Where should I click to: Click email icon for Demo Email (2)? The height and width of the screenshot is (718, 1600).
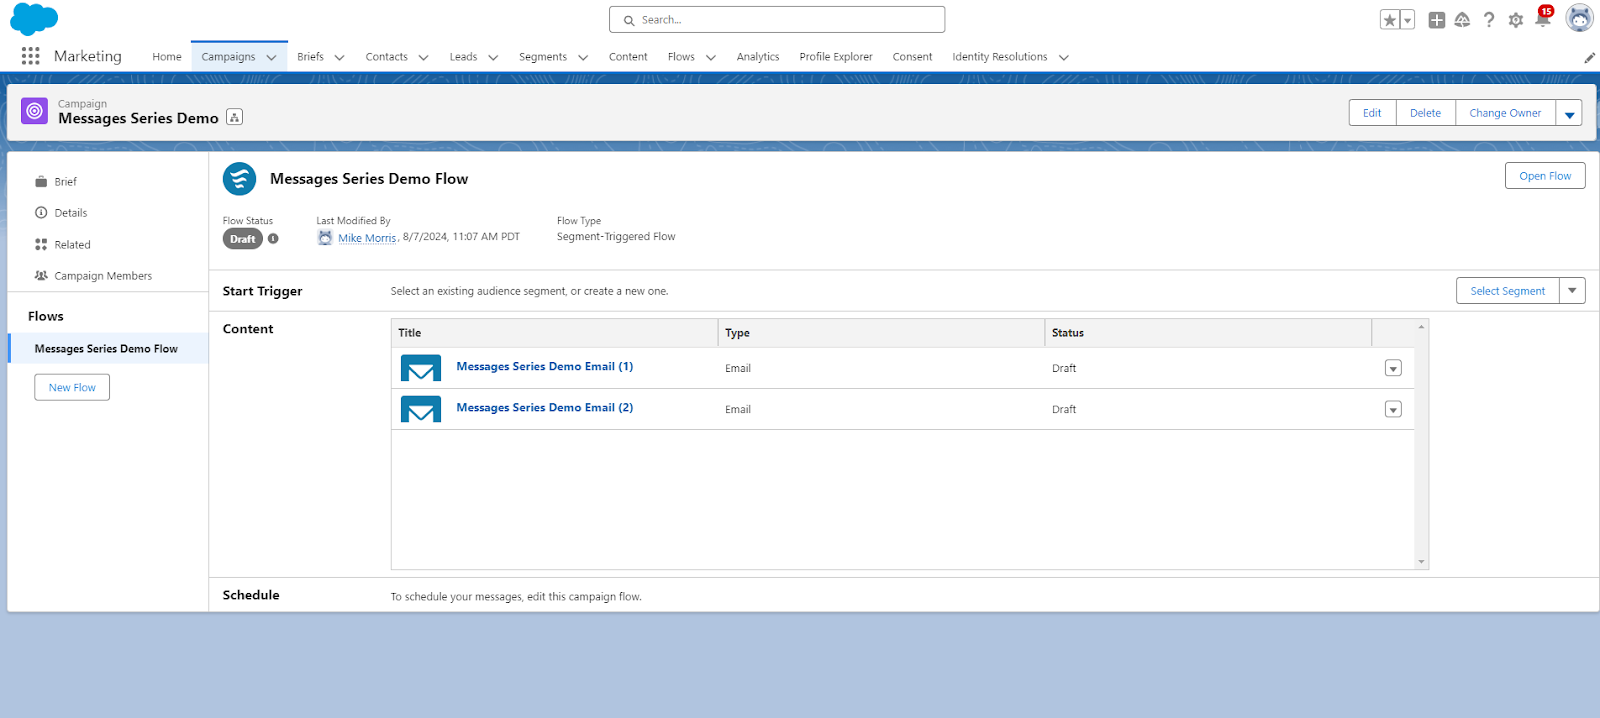pyautogui.click(x=421, y=409)
